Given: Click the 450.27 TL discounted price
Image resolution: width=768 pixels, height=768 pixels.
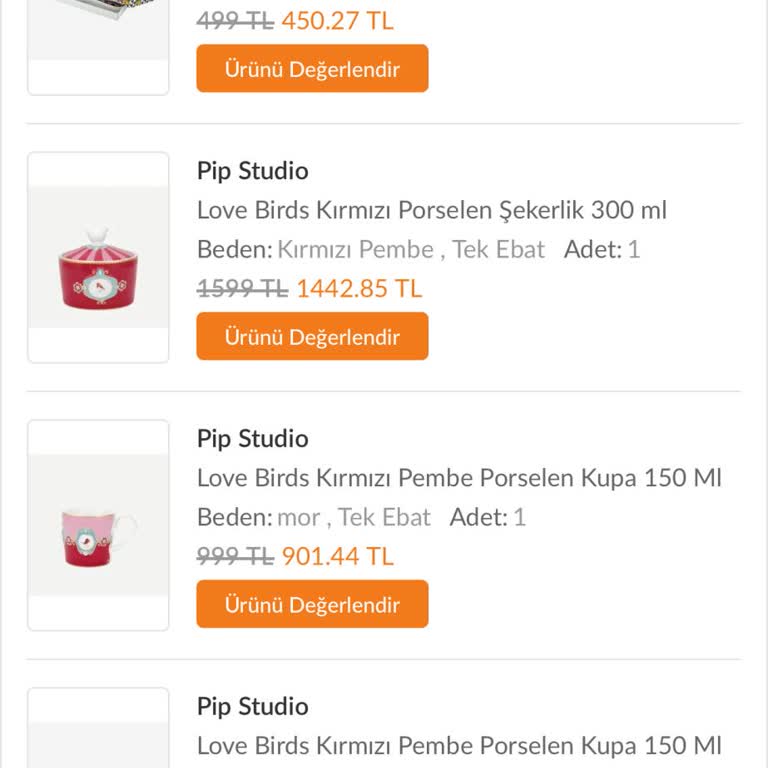Looking at the screenshot, I should tap(337, 21).
